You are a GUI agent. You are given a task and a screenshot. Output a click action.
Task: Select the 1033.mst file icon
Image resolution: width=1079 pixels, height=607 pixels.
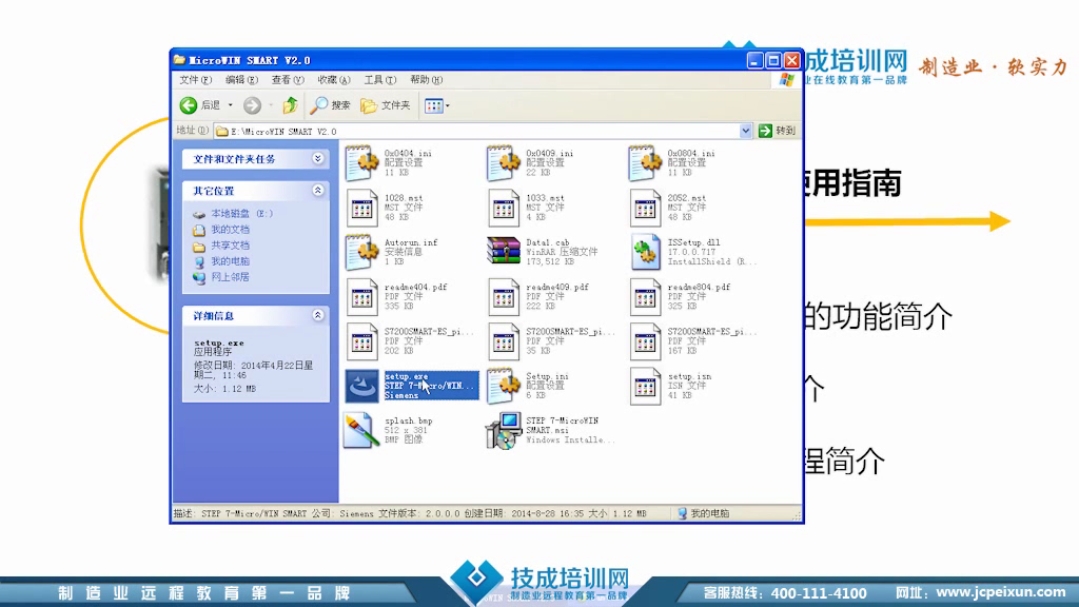[x=504, y=208]
